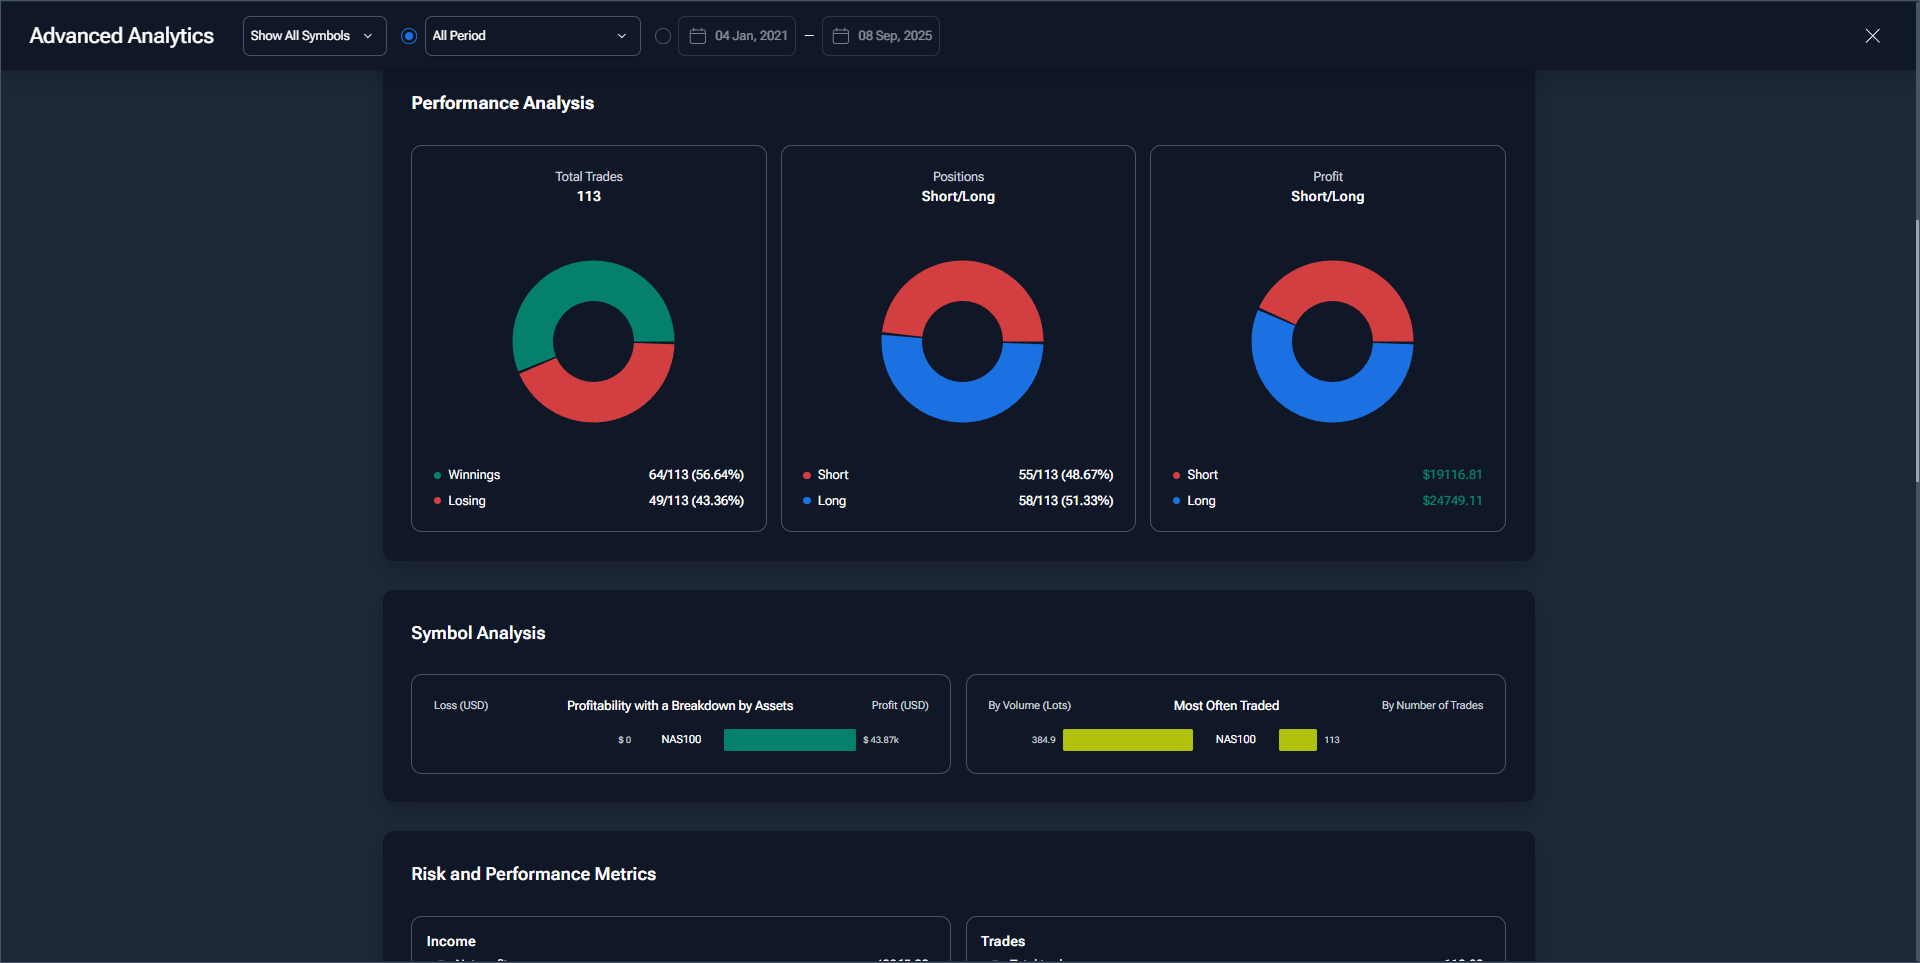The width and height of the screenshot is (1920, 963).
Task: Click the green Winnings segment of donut chart
Action: click(x=580, y=282)
